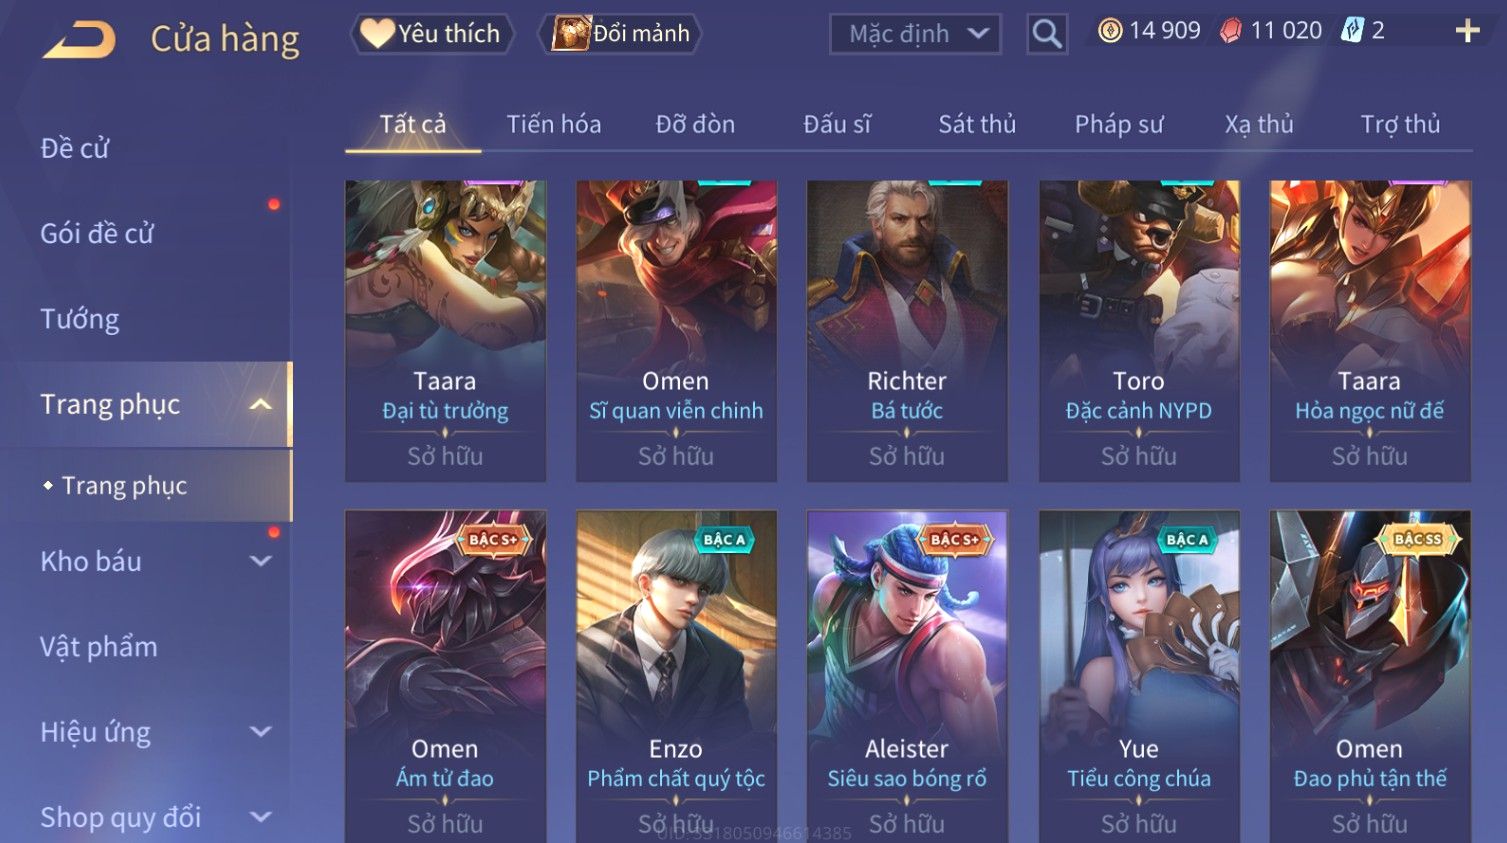
Task: Click the blue voucher ticket icon
Action: pyautogui.click(x=1352, y=31)
